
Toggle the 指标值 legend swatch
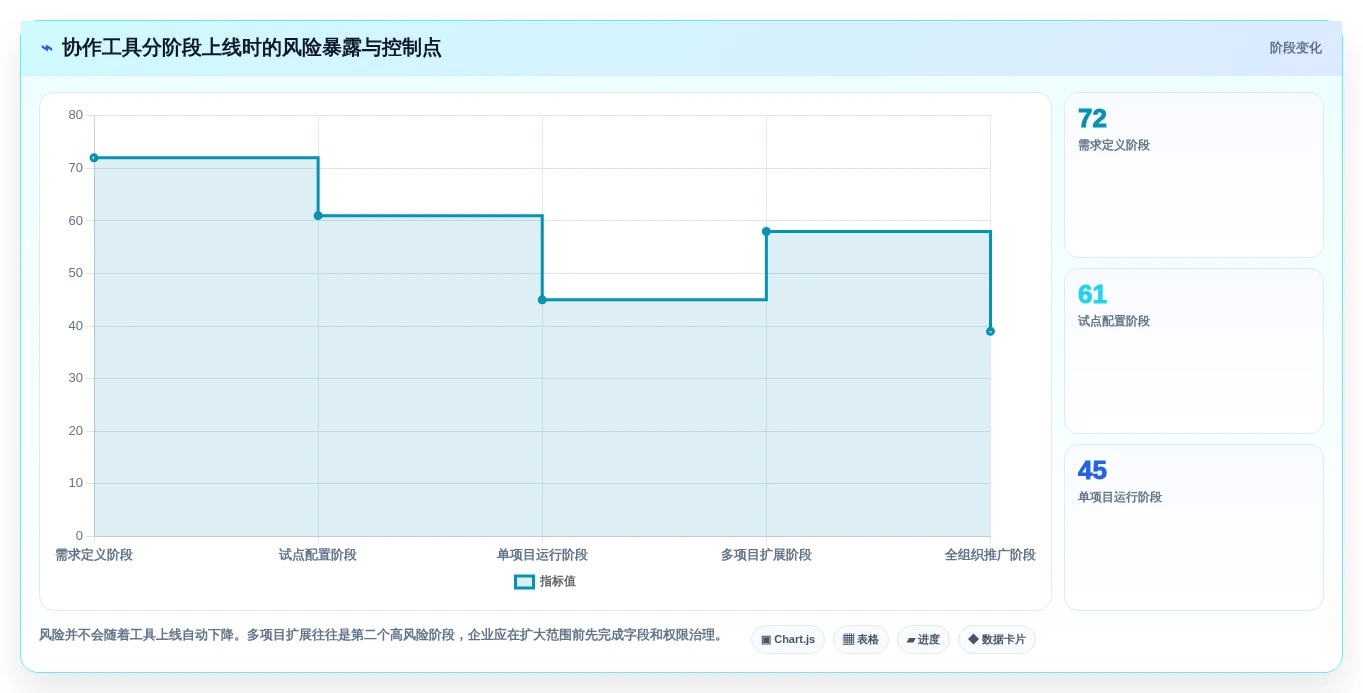[524, 582]
